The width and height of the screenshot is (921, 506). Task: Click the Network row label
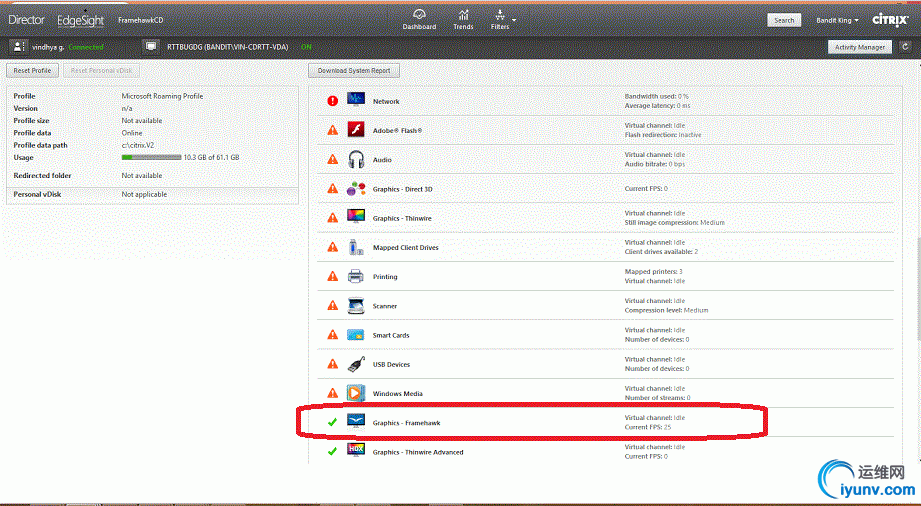pyautogui.click(x=386, y=102)
